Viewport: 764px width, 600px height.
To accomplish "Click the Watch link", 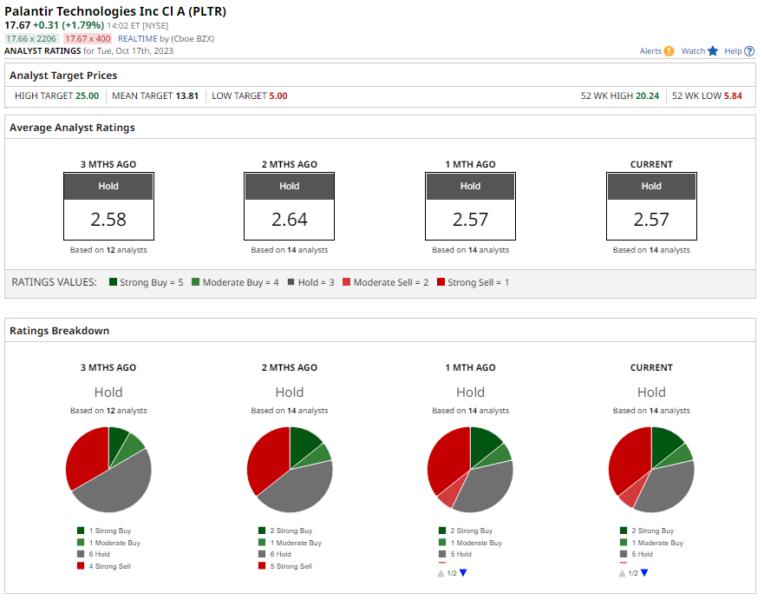I will [693, 51].
